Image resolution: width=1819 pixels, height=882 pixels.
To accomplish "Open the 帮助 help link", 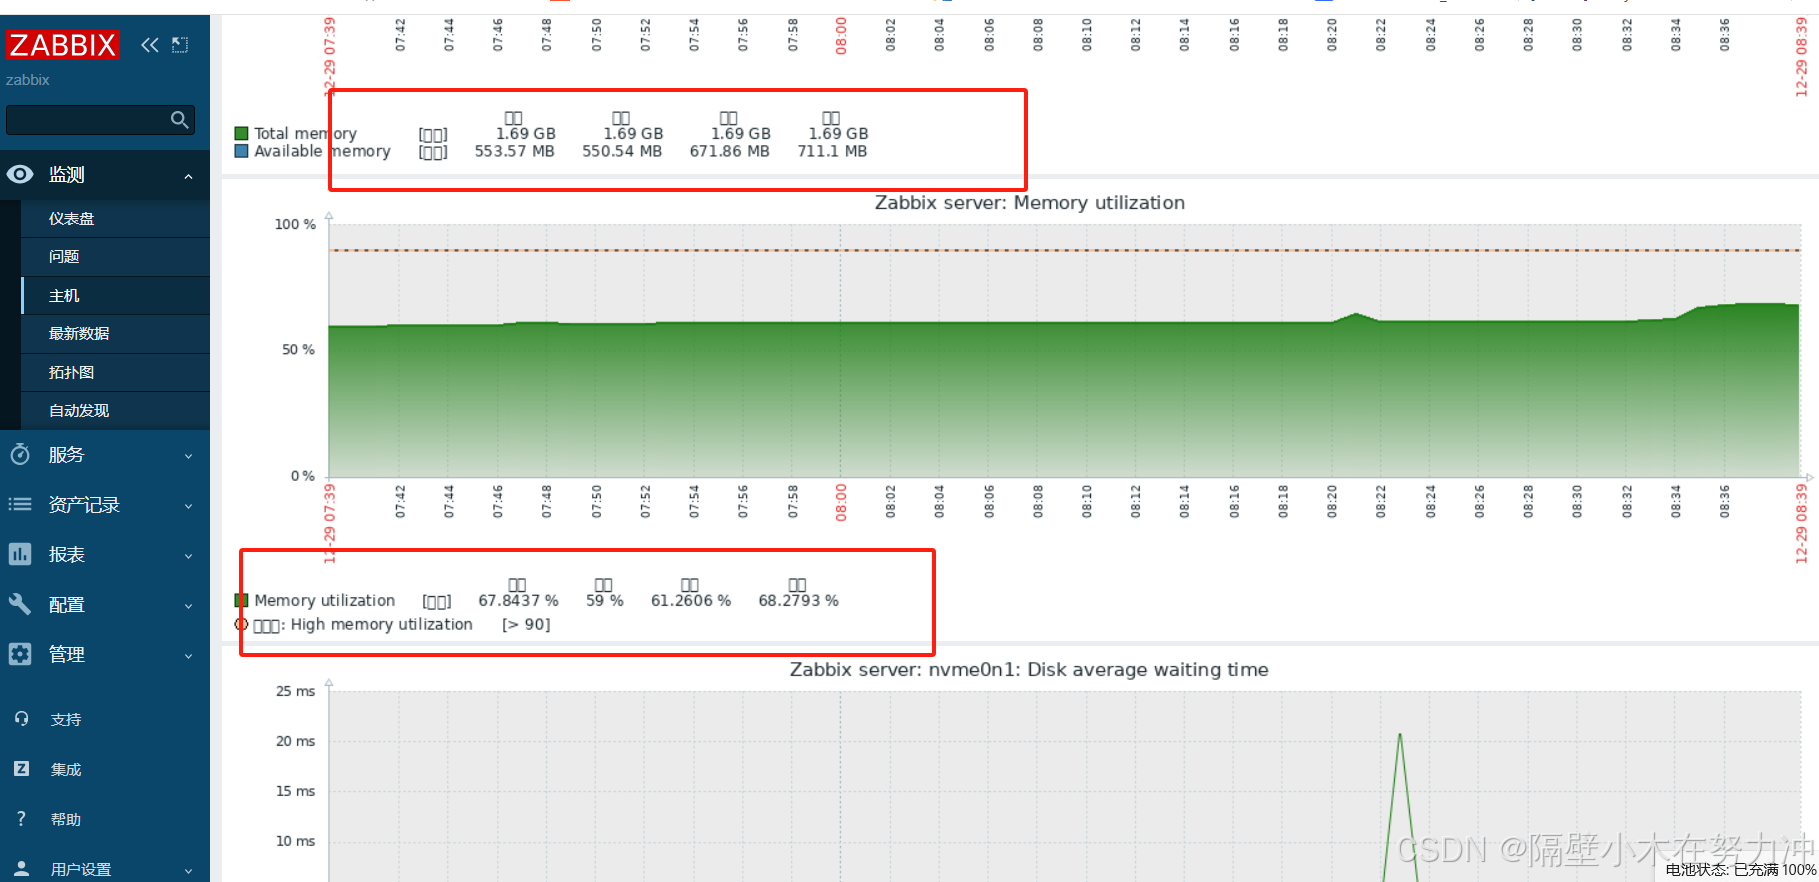I will pos(66,820).
